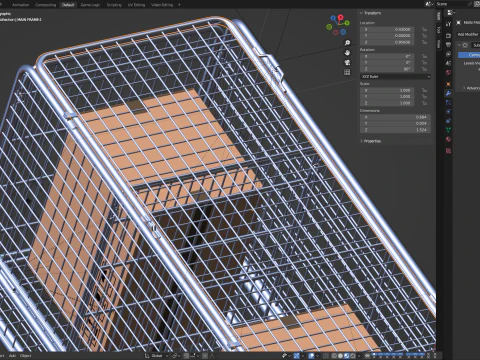Open the Physics properties tab icon
This screenshot has height=360, width=480.
pos(448,112)
